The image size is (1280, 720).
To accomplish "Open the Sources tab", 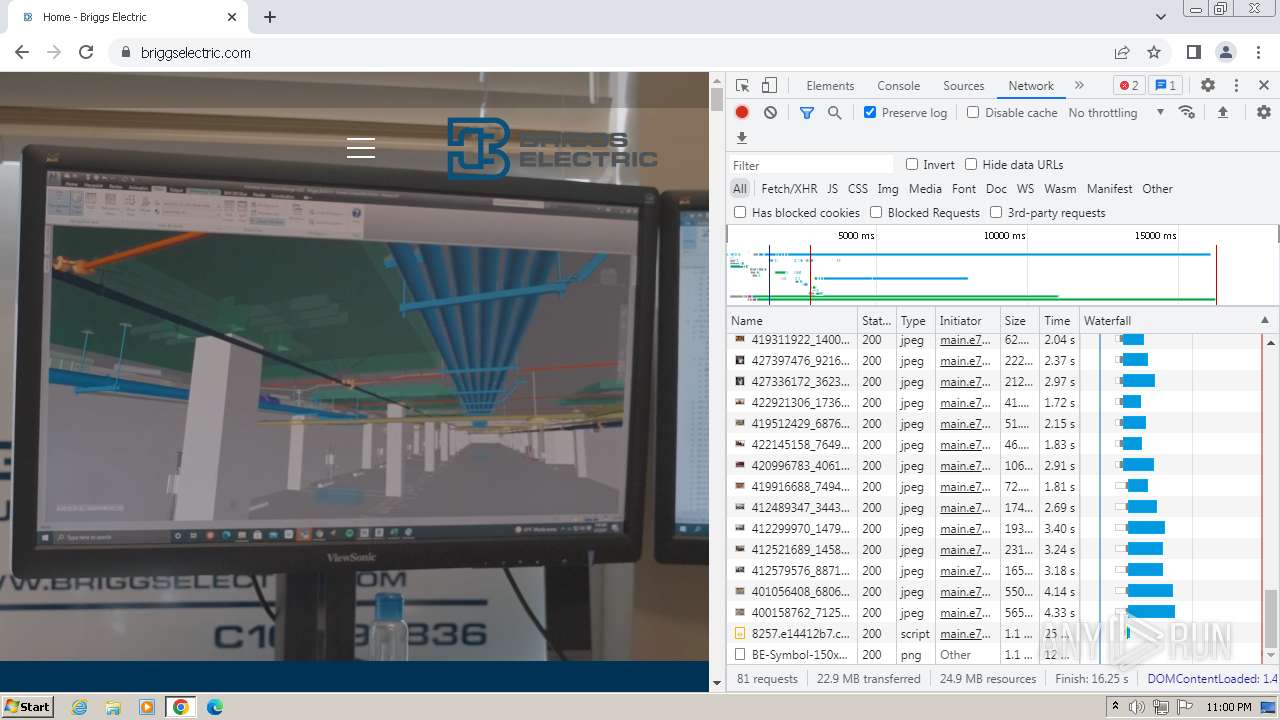I will click(964, 86).
